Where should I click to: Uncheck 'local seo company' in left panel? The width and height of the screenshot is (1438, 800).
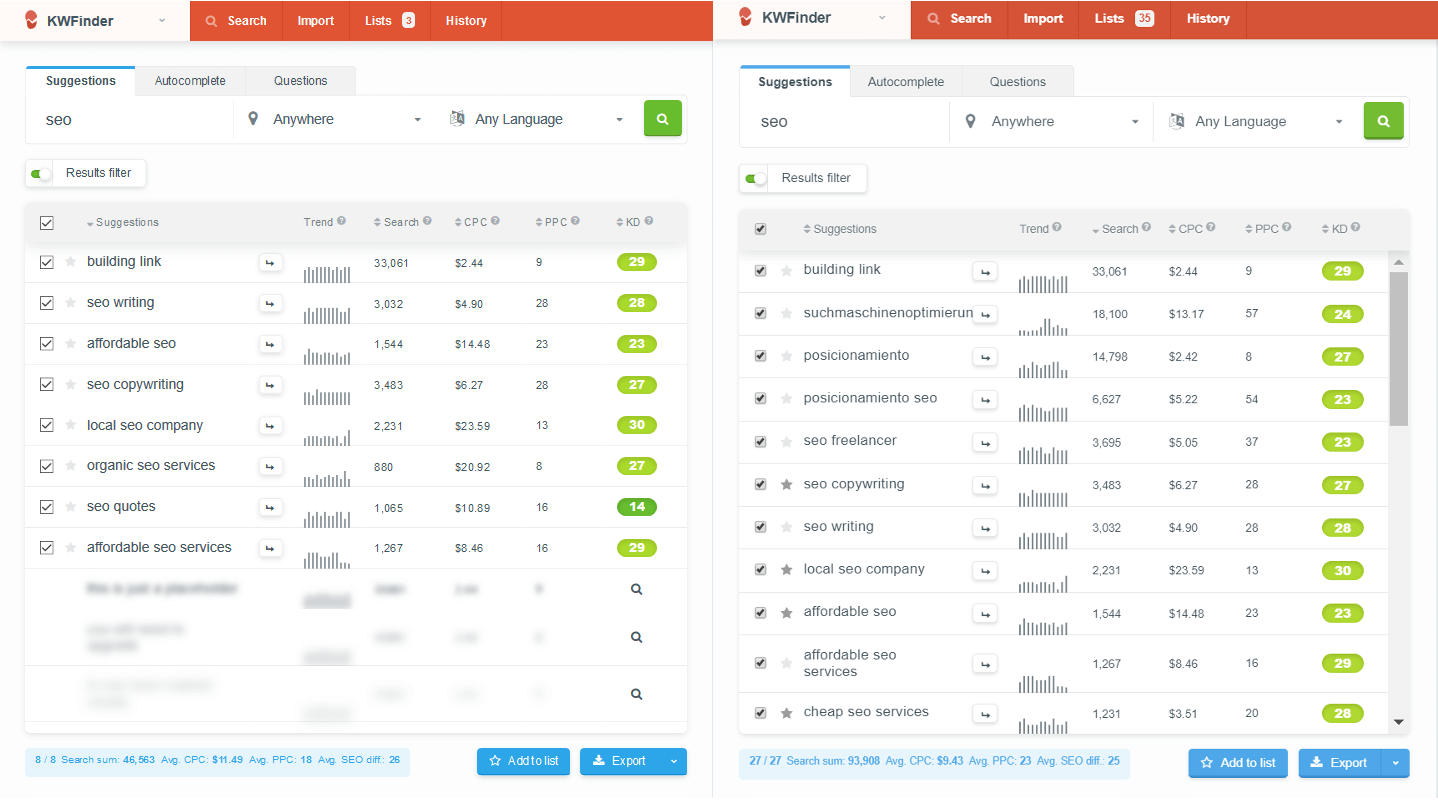point(47,426)
